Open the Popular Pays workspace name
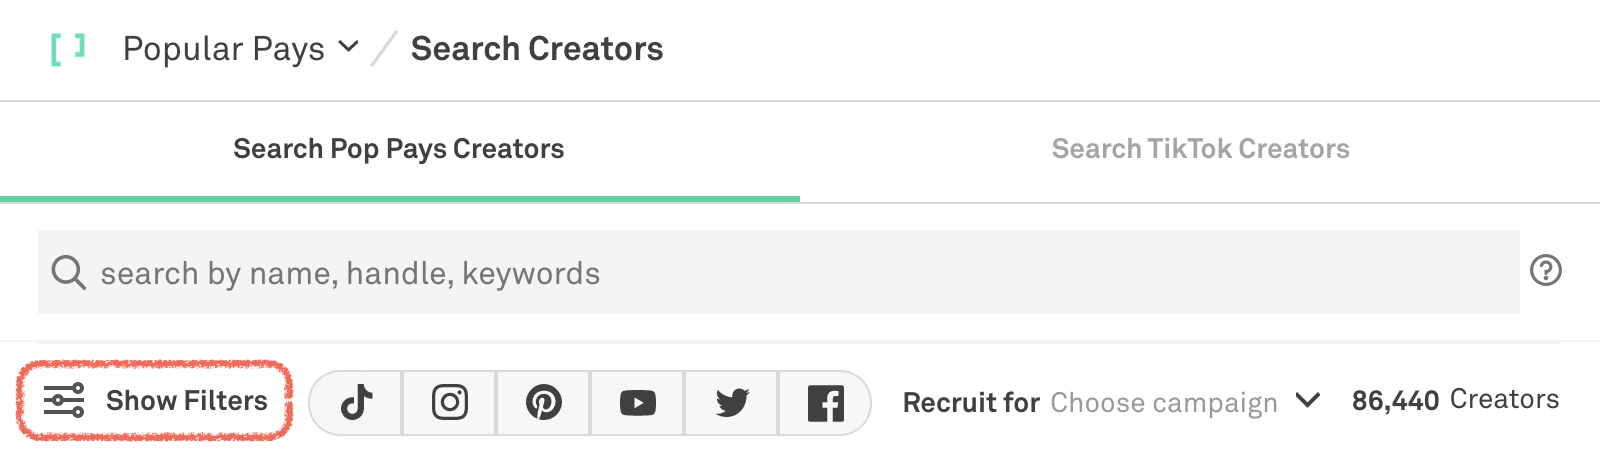 tap(224, 49)
